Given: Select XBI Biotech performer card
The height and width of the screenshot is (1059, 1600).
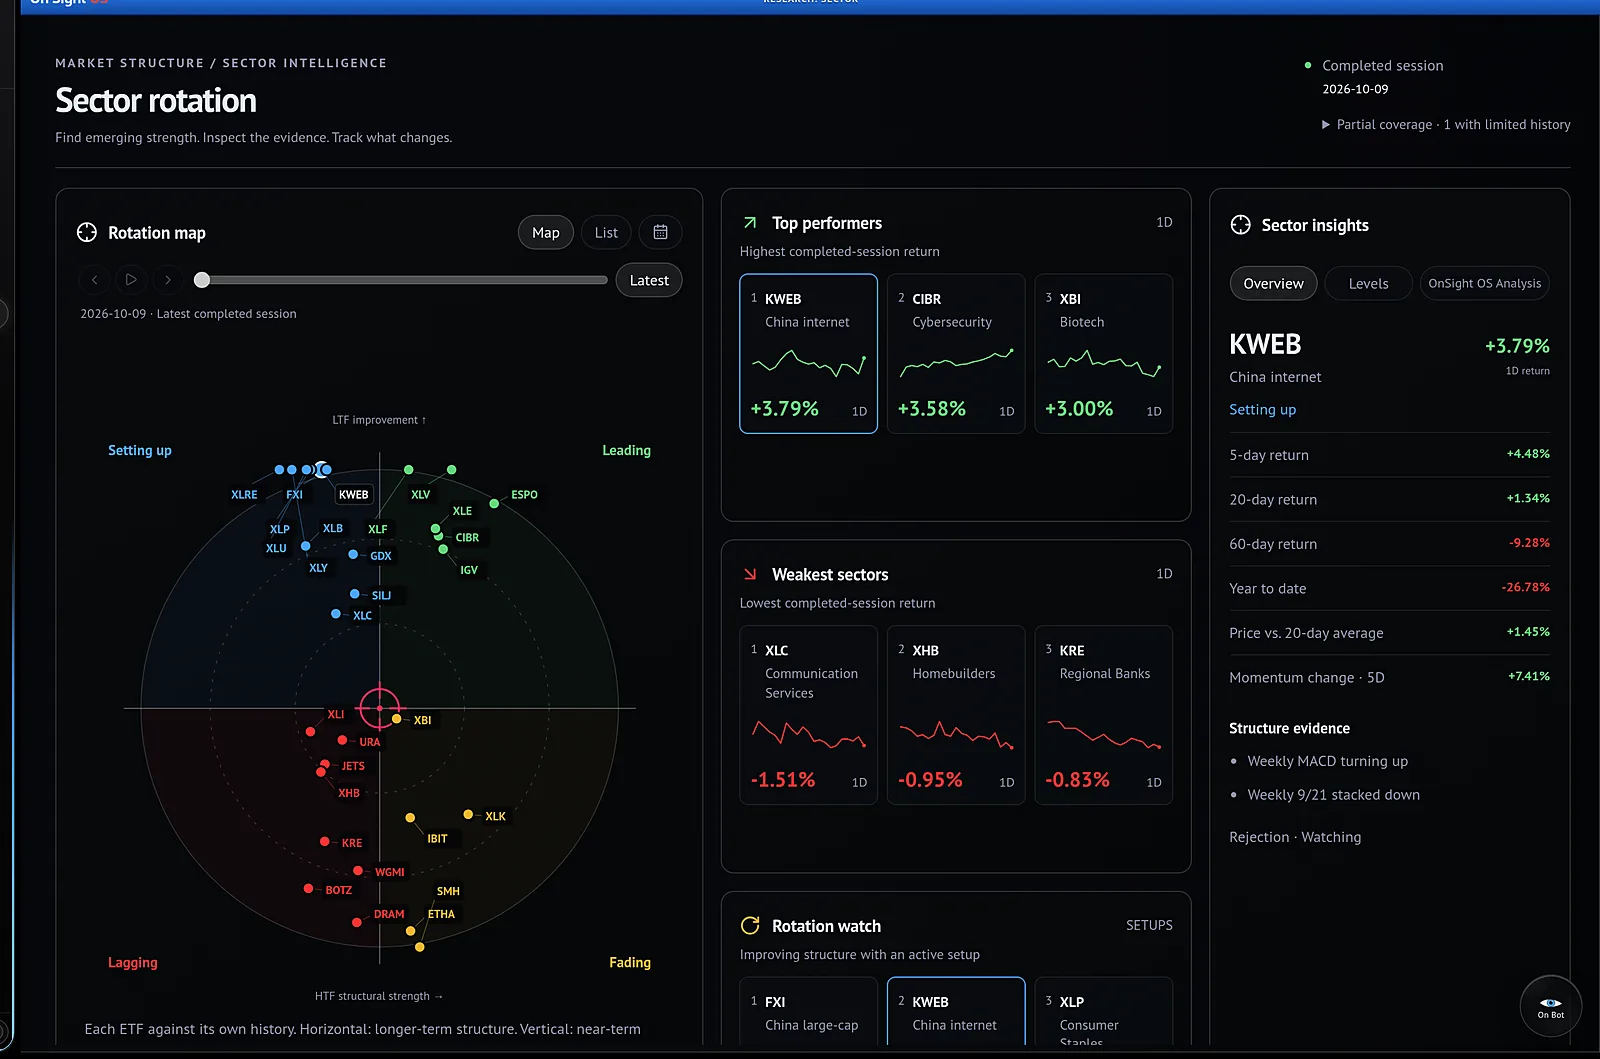Looking at the screenshot, I should pos(1103,353).
